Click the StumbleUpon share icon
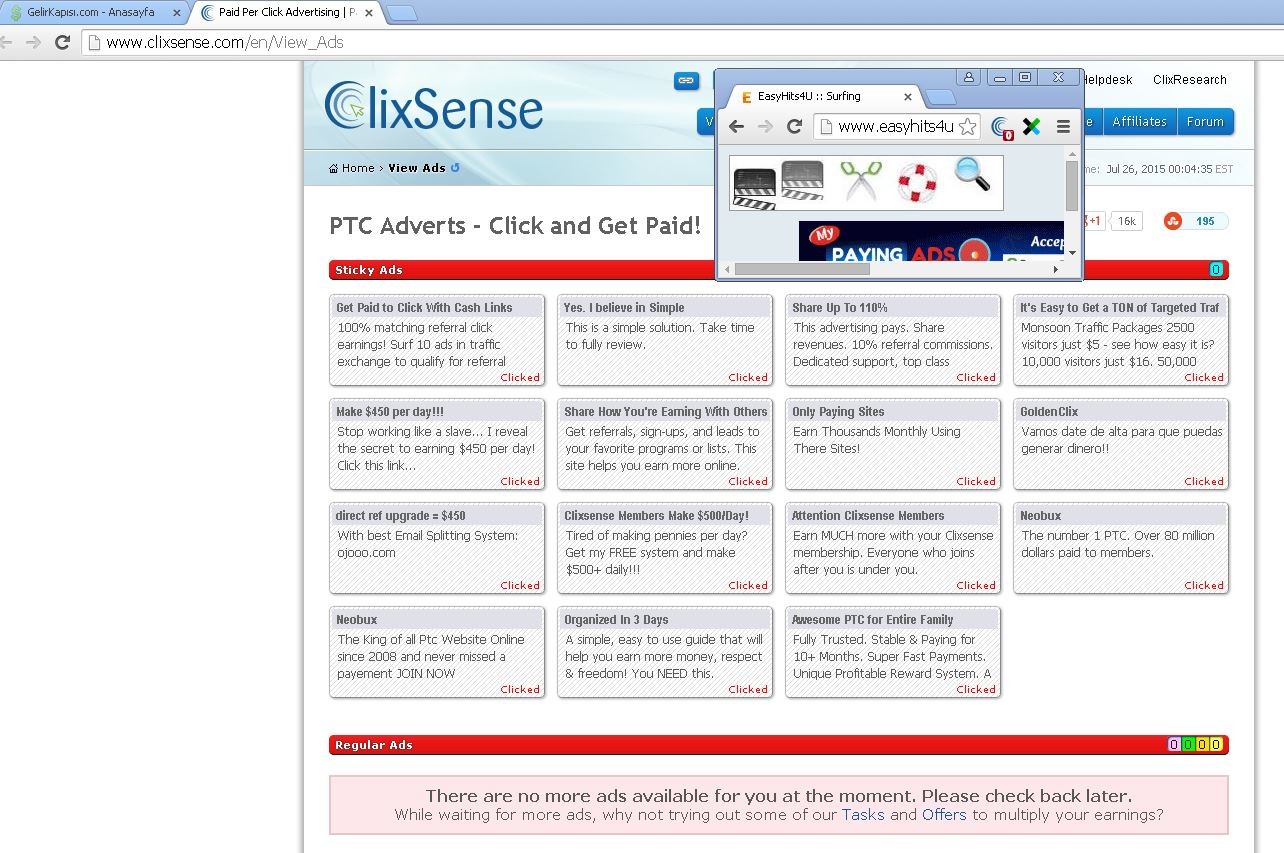This screenshot has width=1284, height=853. 1172,221
